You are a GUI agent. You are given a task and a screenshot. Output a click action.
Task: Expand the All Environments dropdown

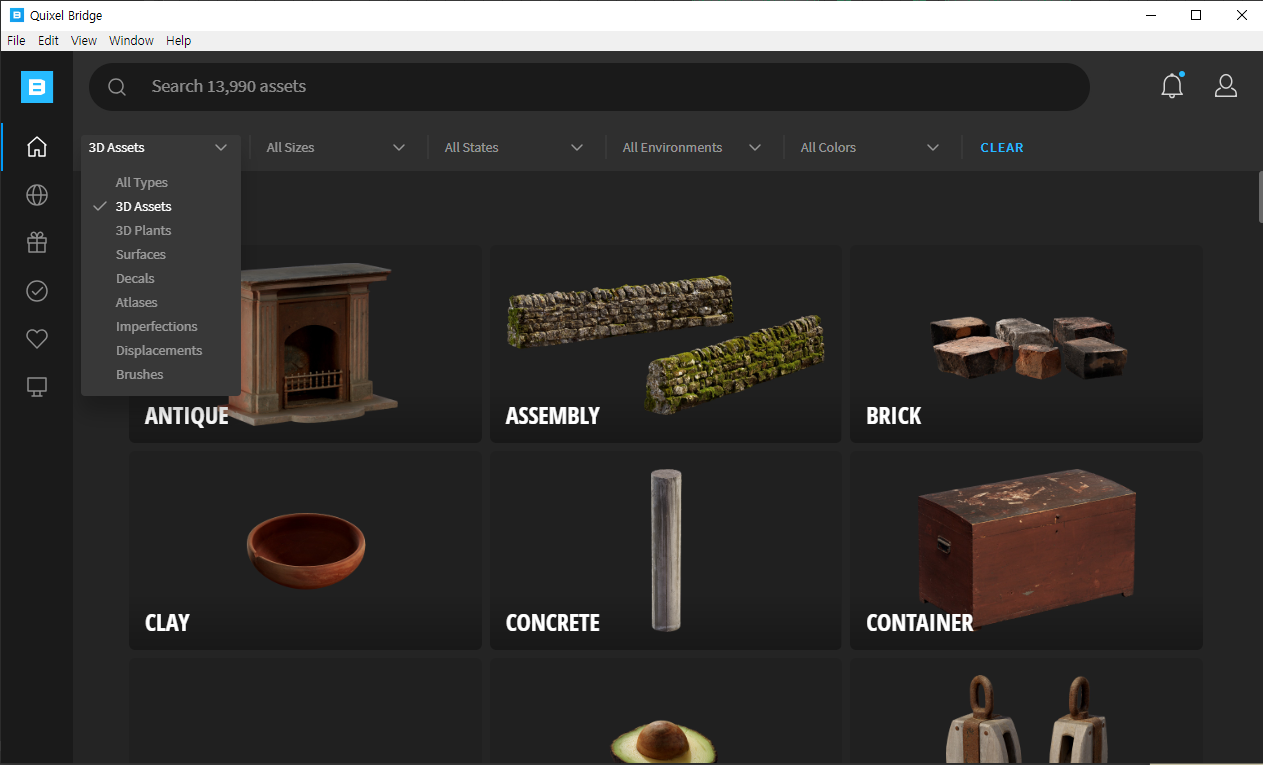(692, 147)
